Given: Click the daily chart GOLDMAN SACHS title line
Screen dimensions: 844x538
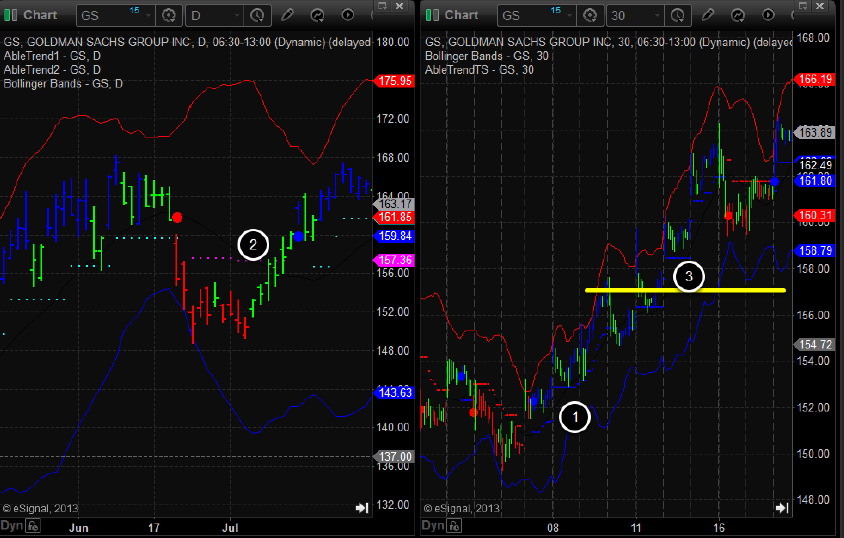Looking at the screenshot, I should [x=187, y=42].
